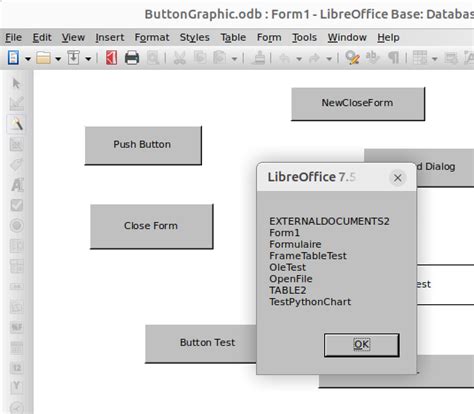Expand the Open recent files dropdown arrow
Image resolution: width=474 pixels, height=414 pixels.
point(58,59)
